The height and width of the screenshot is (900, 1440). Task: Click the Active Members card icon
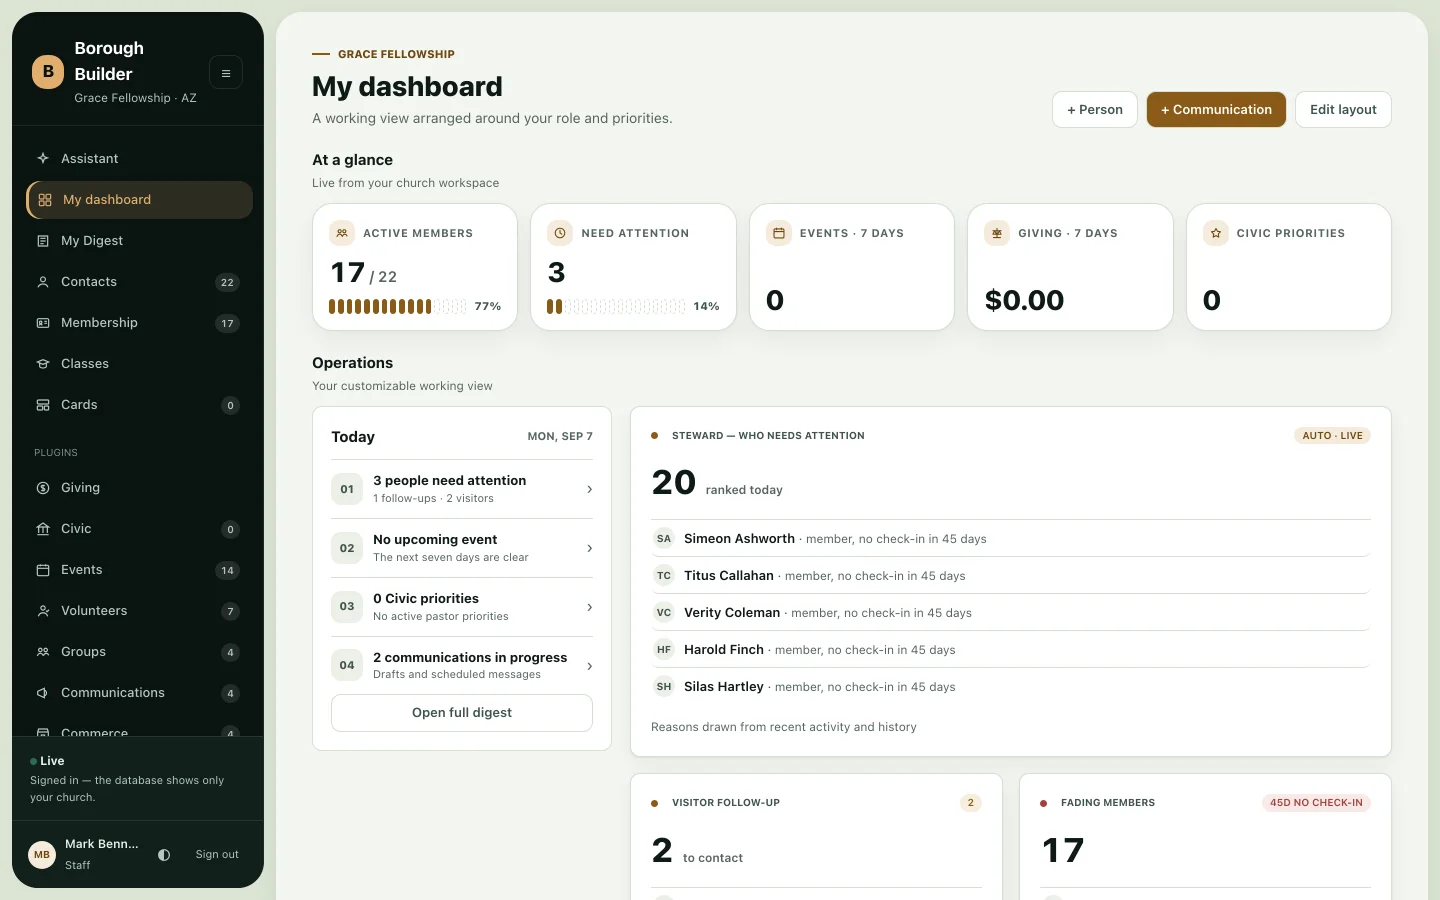[342, 233]
